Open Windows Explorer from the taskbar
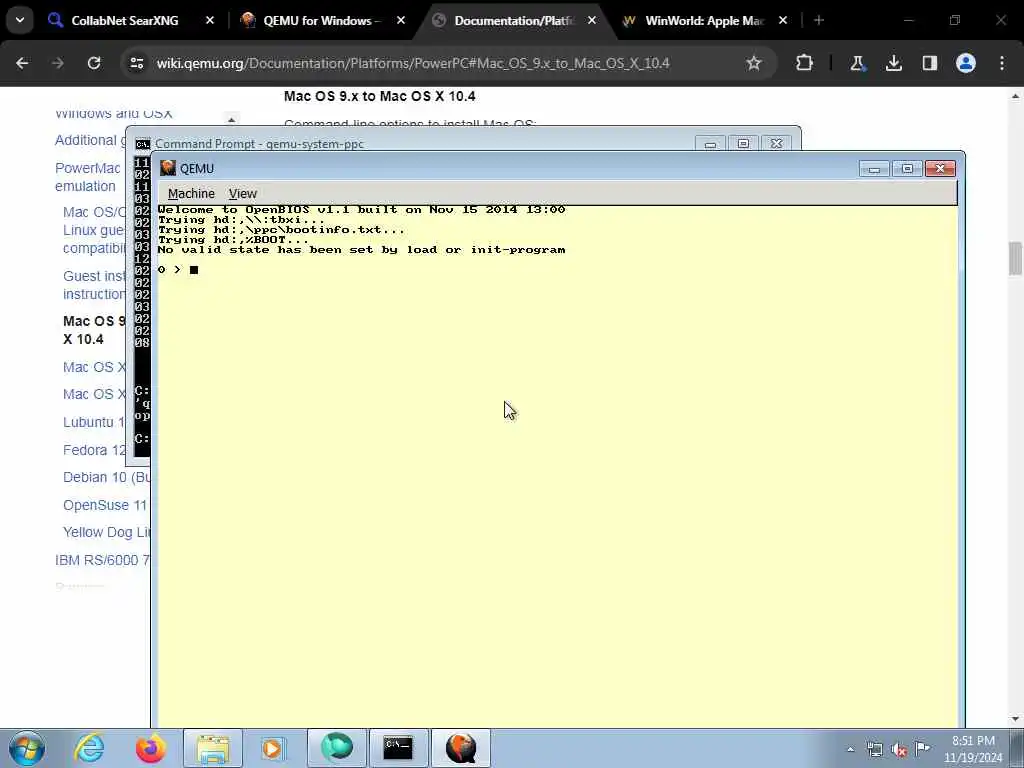This screenshot has width=1024, height=768. click(x=212, y=748)
